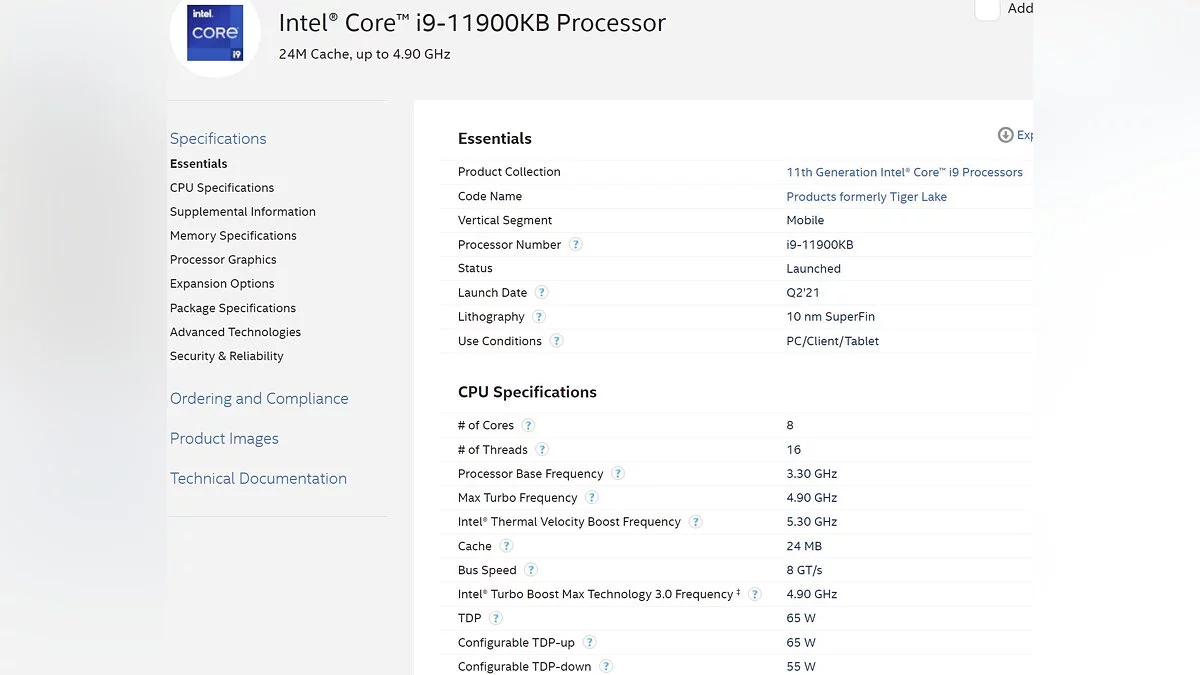Open Ordering and Compliance section
The width and height of the screenshot is (1200, 675).
[259, 398]
